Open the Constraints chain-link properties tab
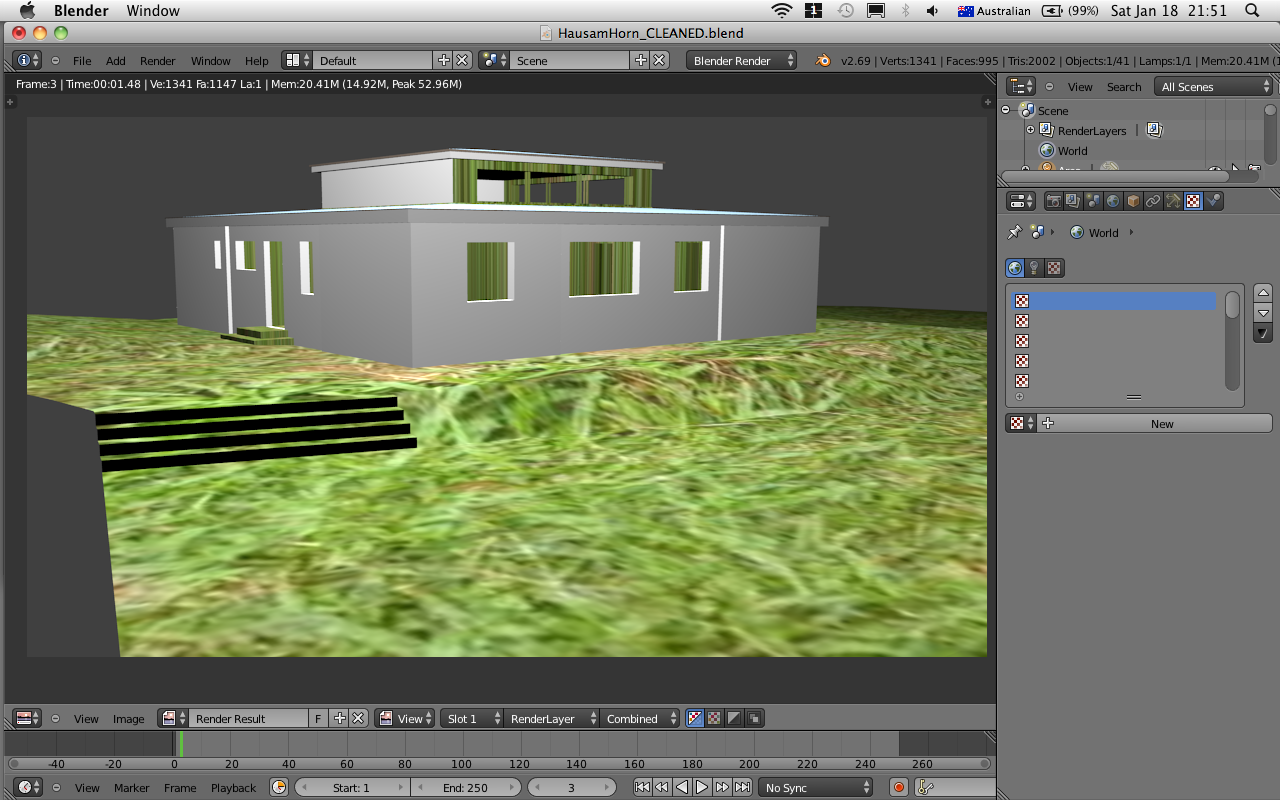The width and height of the screenshot is (1280, 800). coord(1153,201)
